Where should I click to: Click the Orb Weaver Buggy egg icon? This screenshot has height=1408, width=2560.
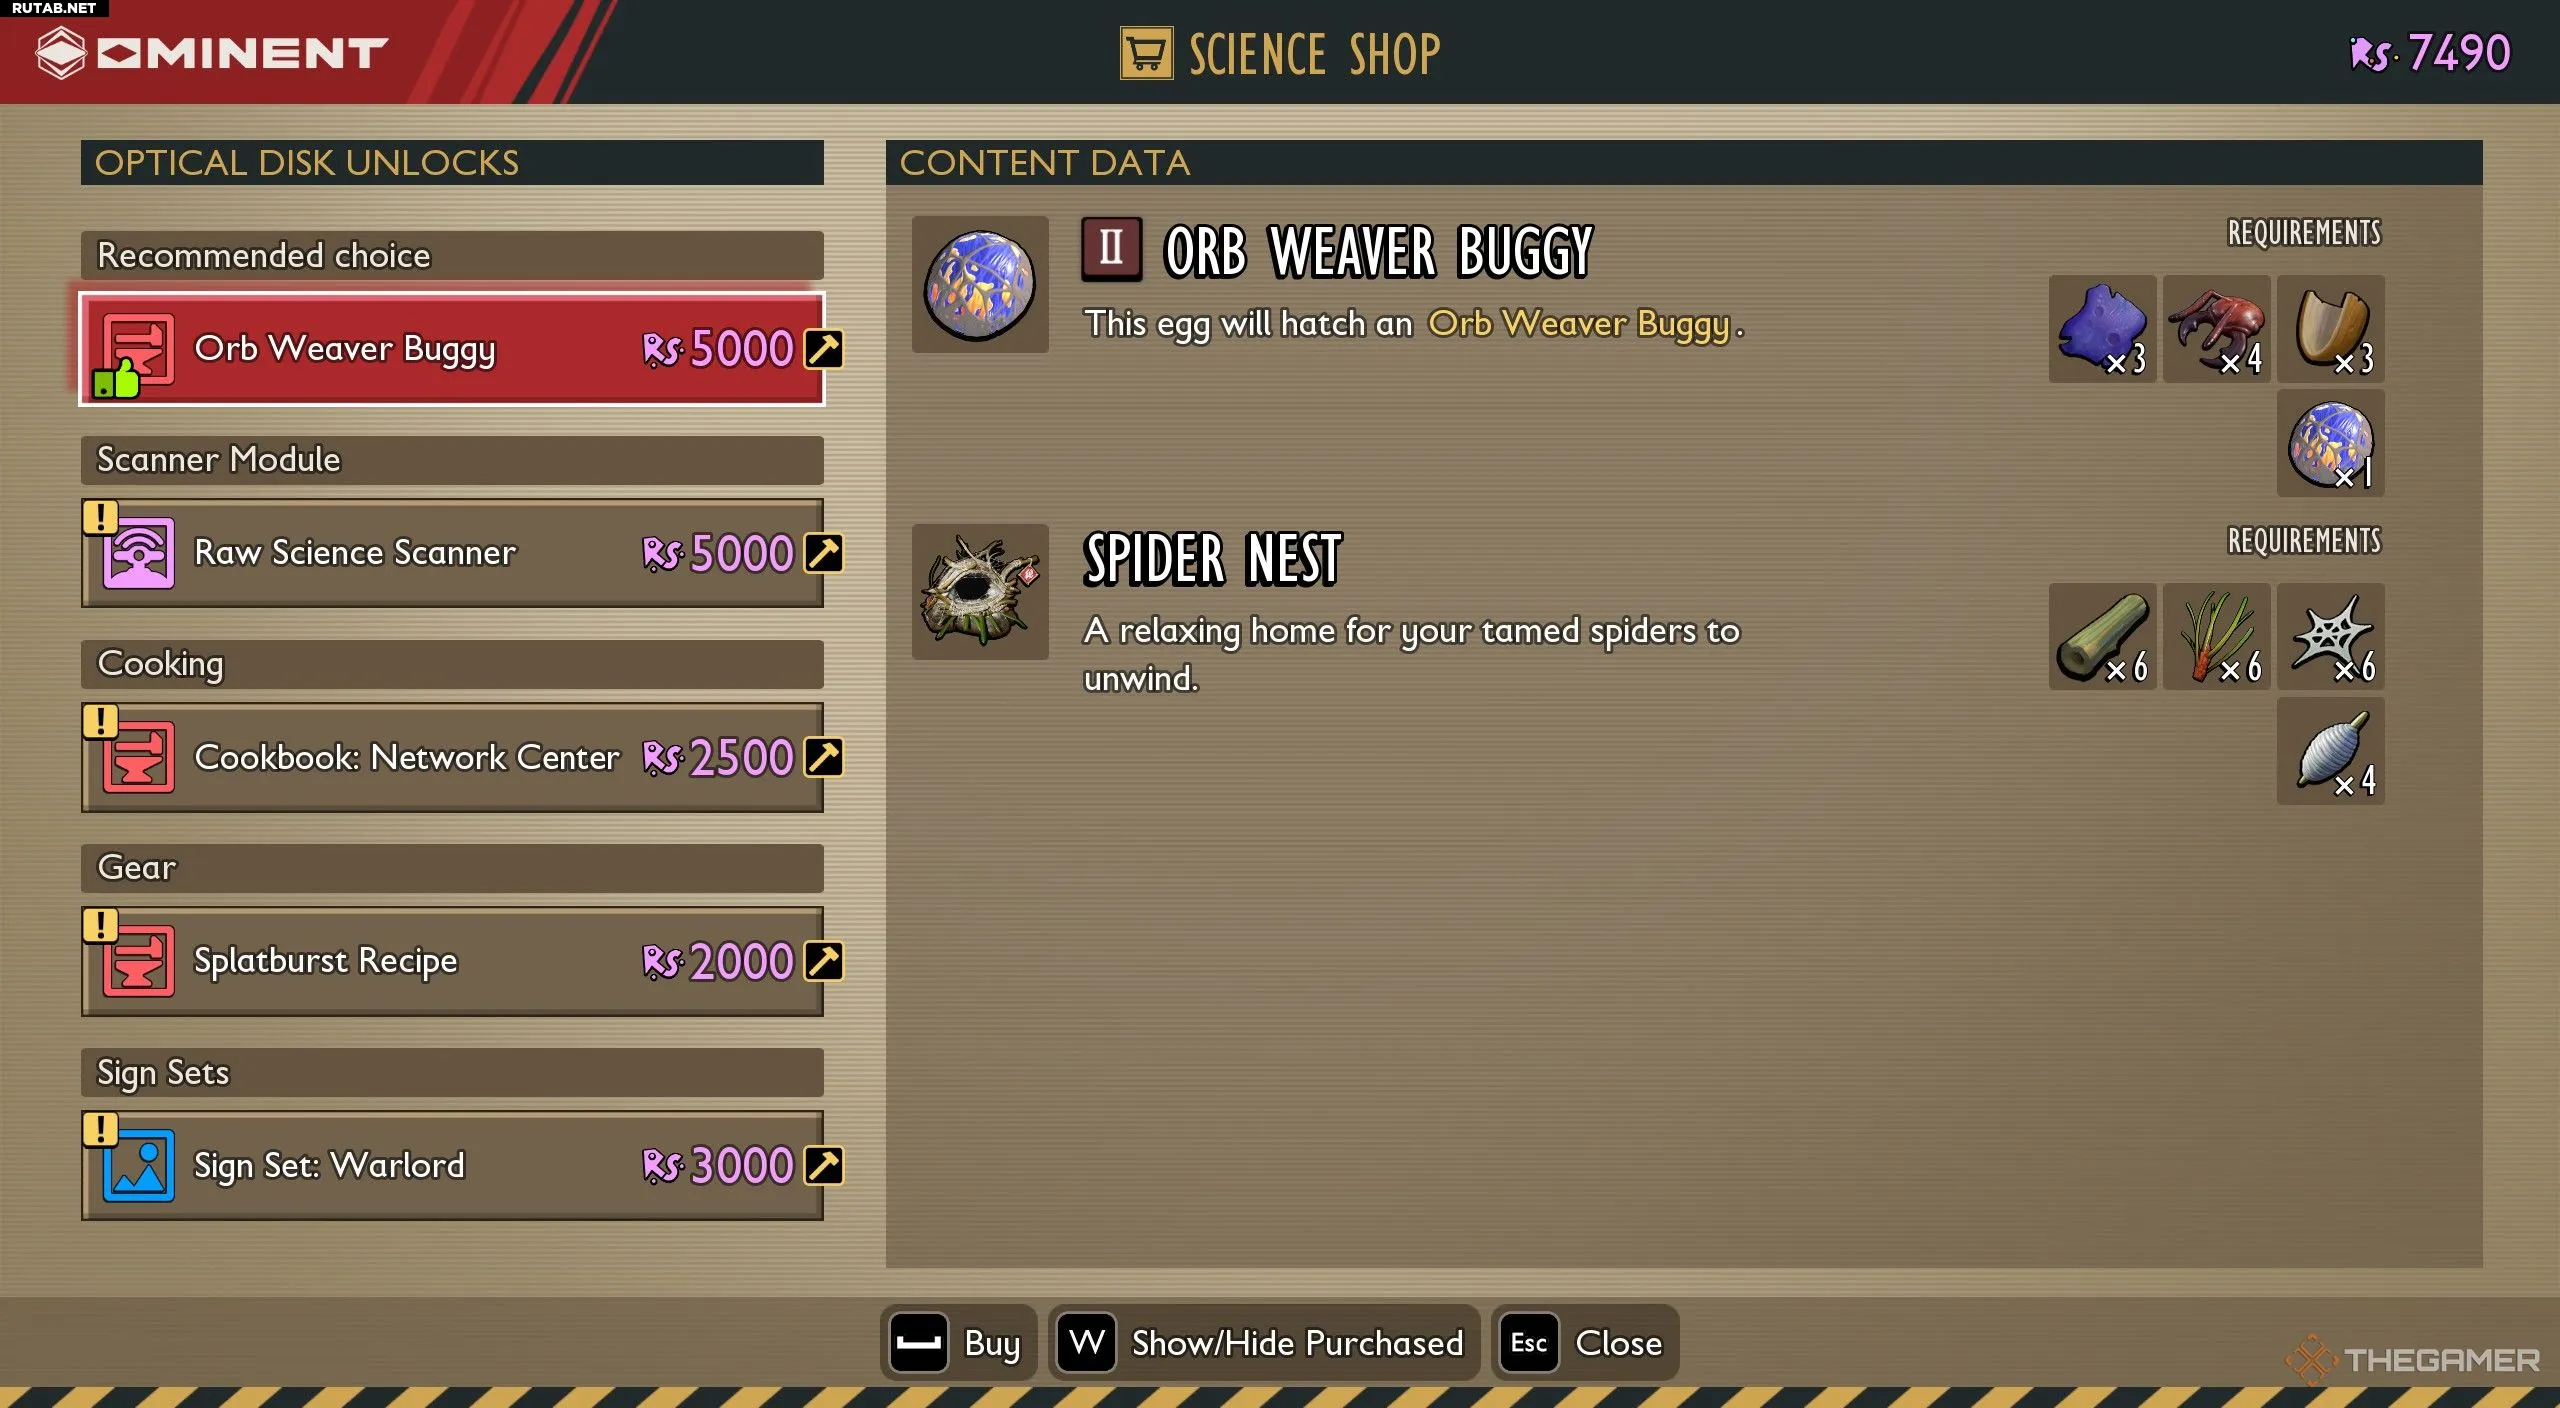[980, 285]
